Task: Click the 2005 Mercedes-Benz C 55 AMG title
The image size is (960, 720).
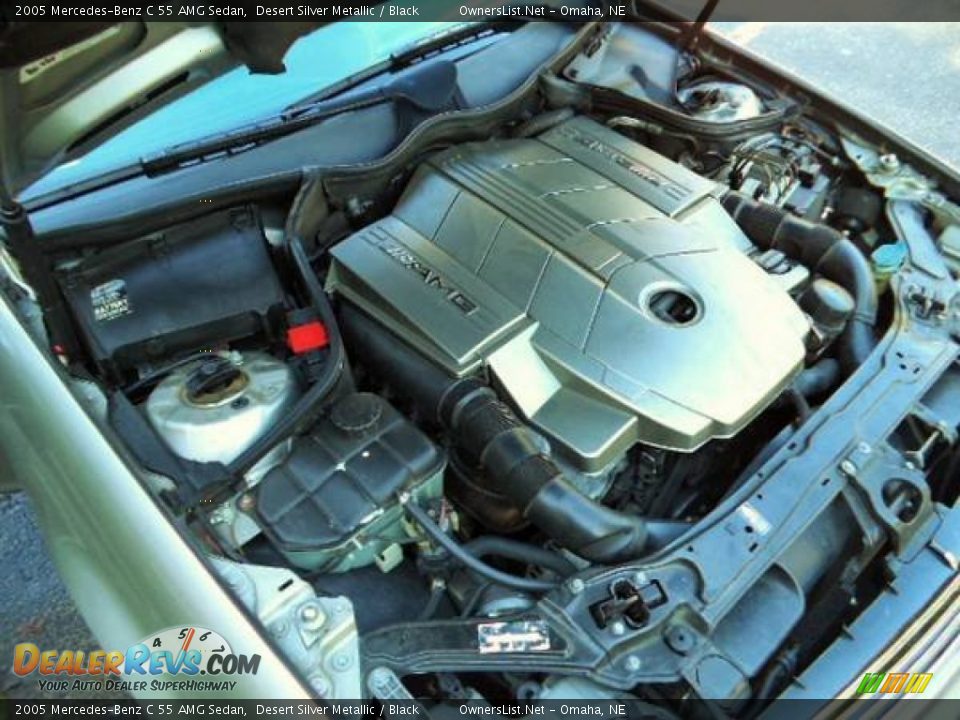Action: point(120,10)
